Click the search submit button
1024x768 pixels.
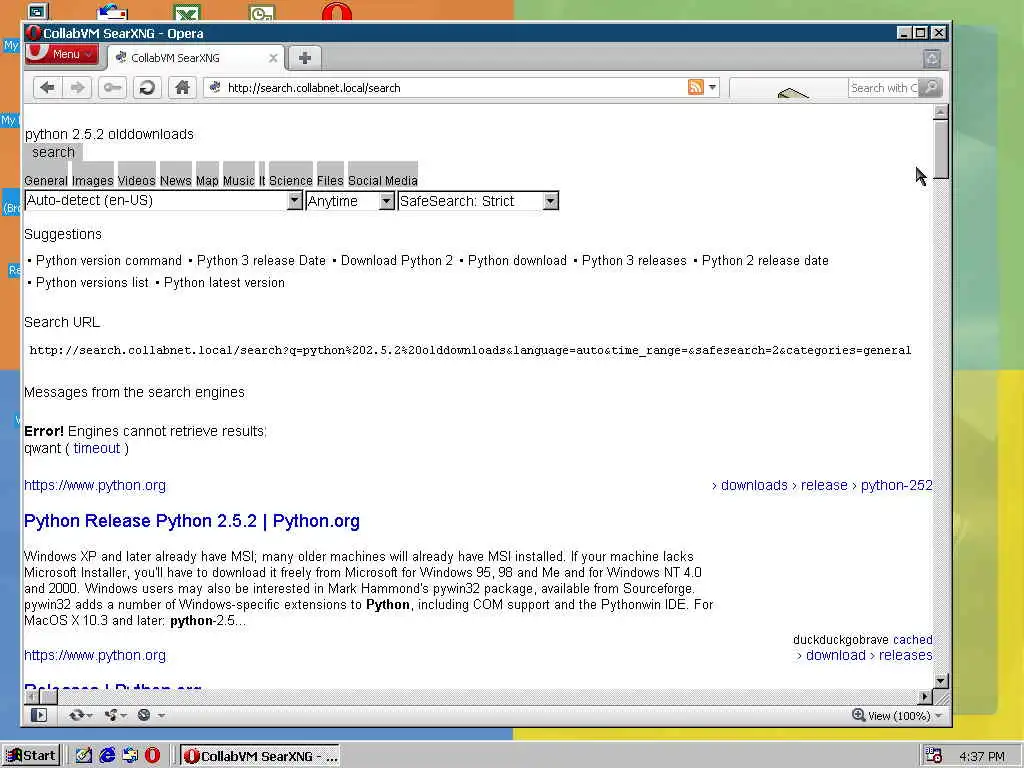(54, 152)
